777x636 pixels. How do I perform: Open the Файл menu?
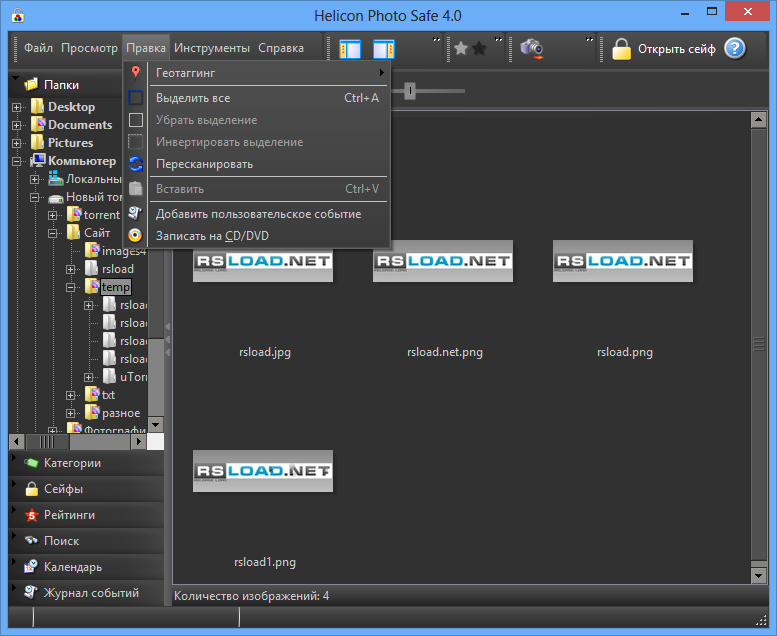pos(38,48)
